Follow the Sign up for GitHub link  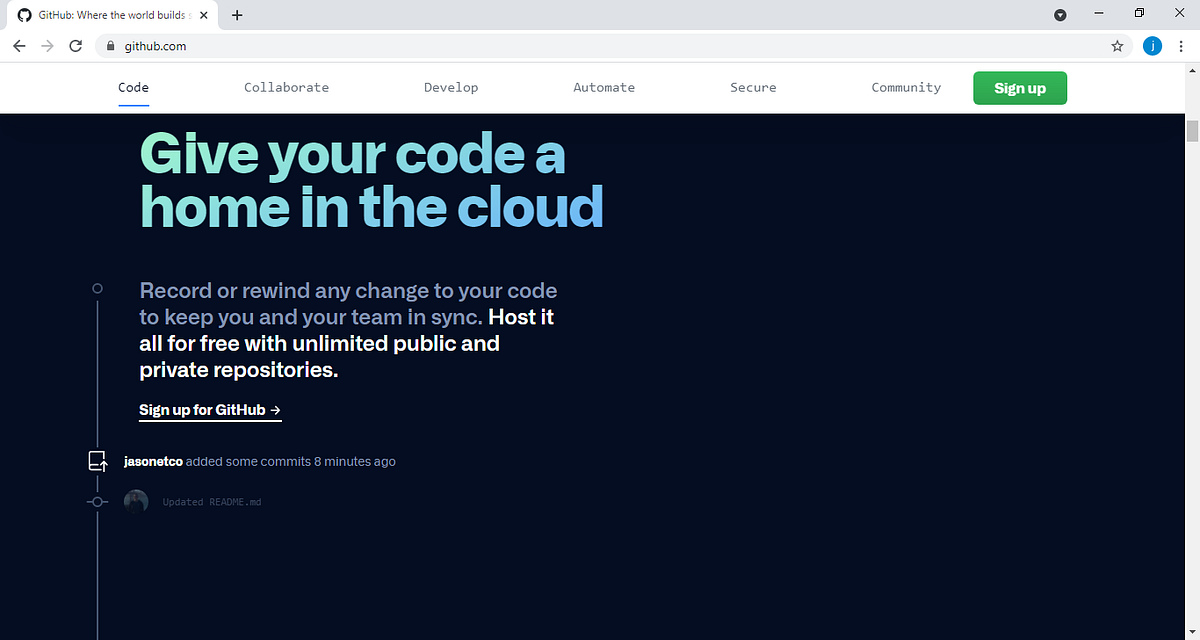[210, 409]
